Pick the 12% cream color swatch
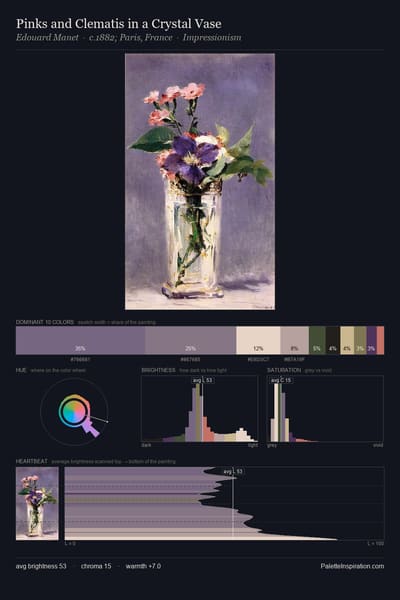The image size is (400, 600). 258,340
